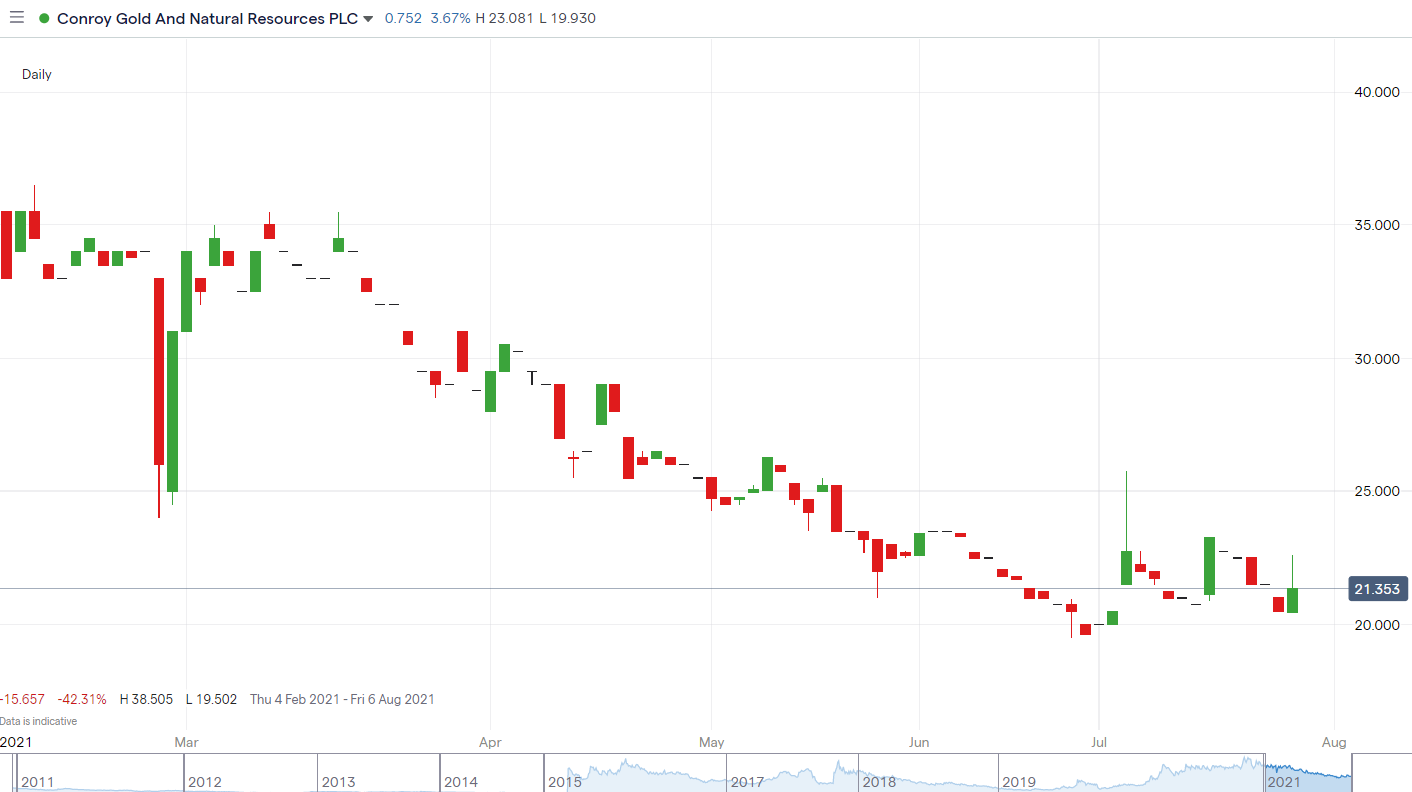The image size is (1412, 792).
Task: Select the 0.752 price change value
Action: point(403,18)
